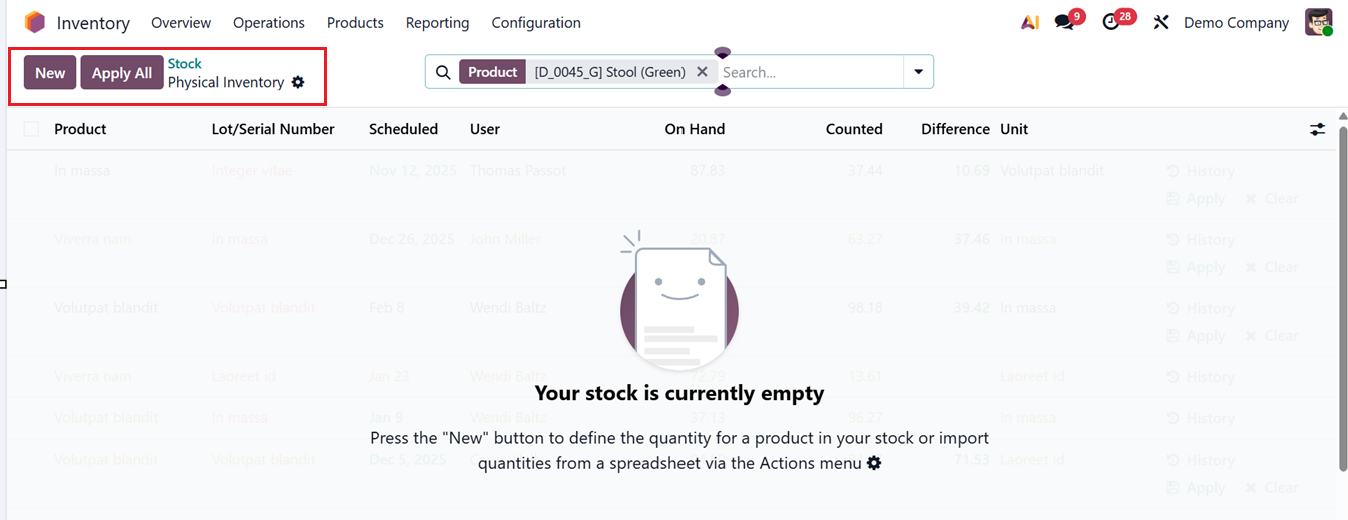
Task: Click the magnifying glass search icon
Action: (443, 72)
